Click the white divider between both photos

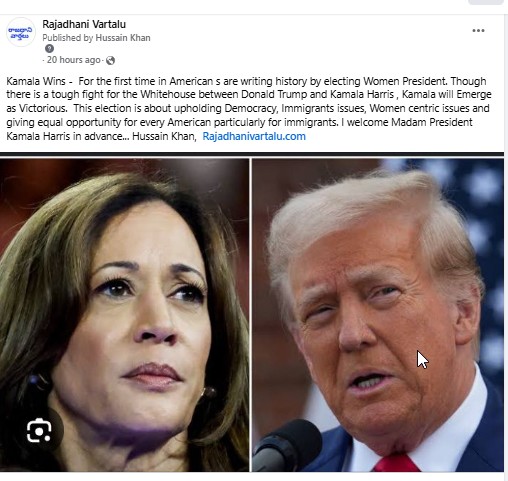pos(250,315)
